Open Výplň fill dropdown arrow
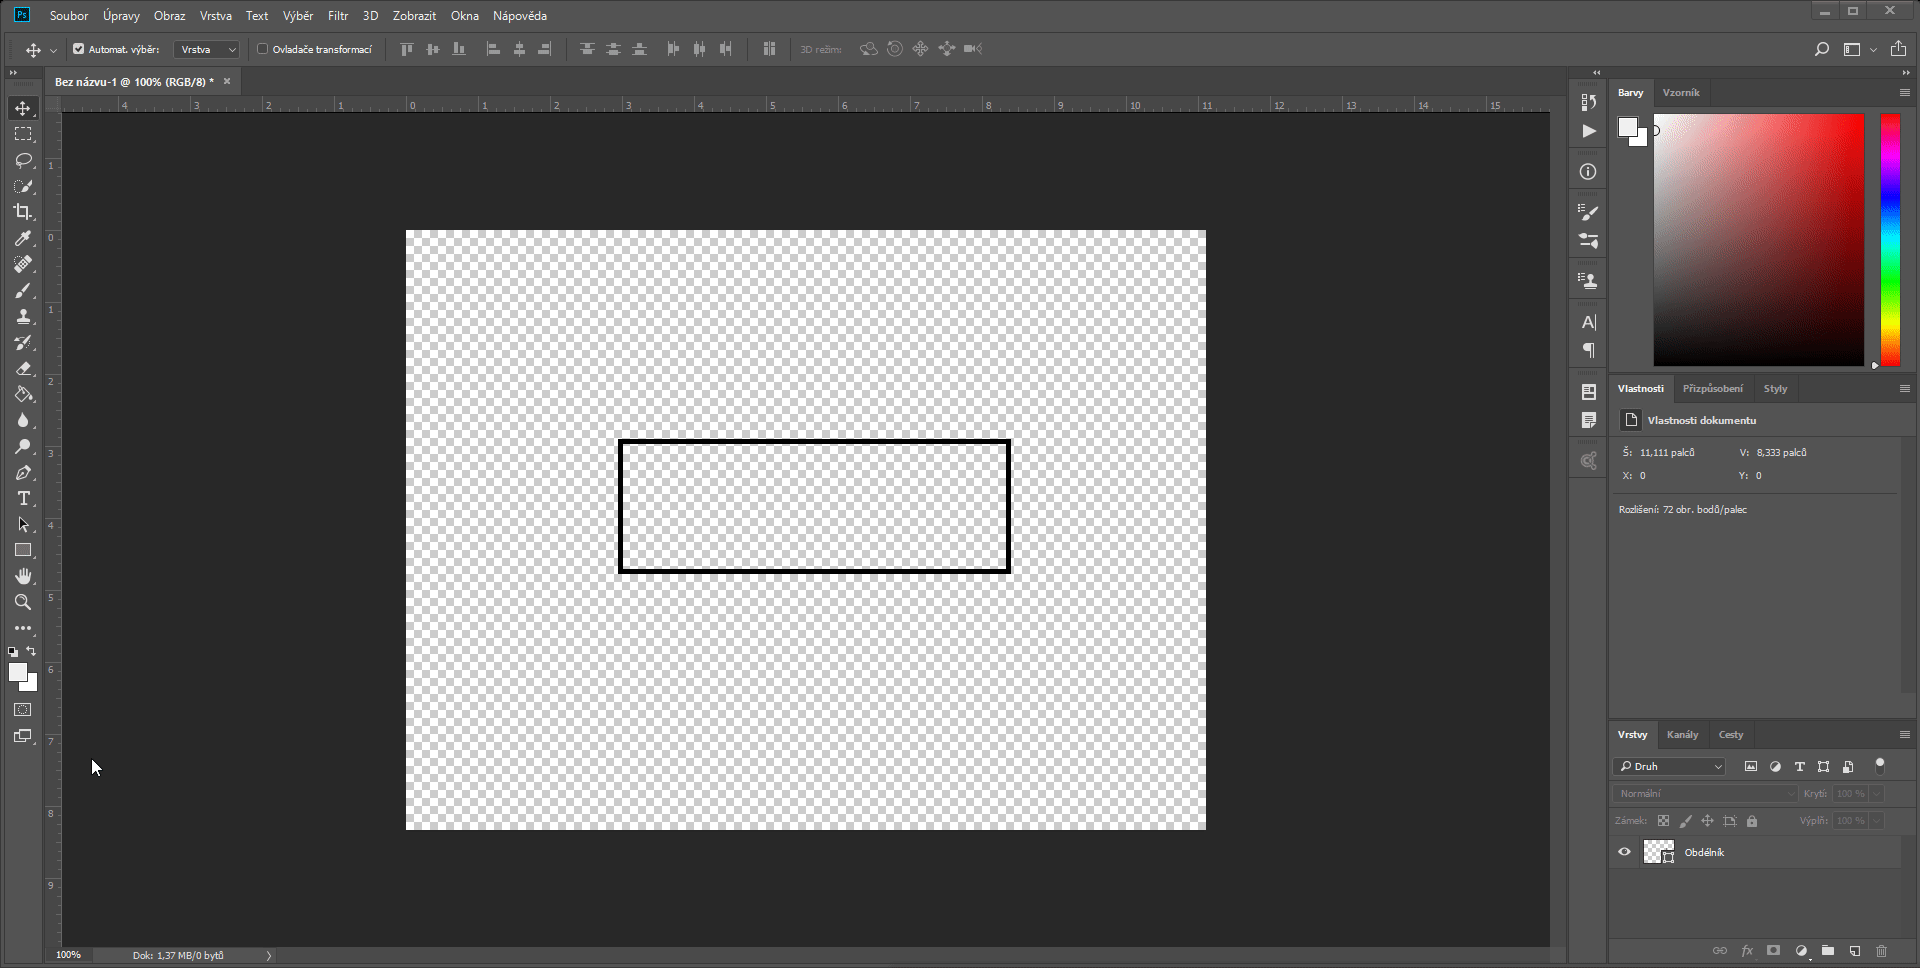This screenshot has width=1920, height=968. click(x=1877, y=821)
